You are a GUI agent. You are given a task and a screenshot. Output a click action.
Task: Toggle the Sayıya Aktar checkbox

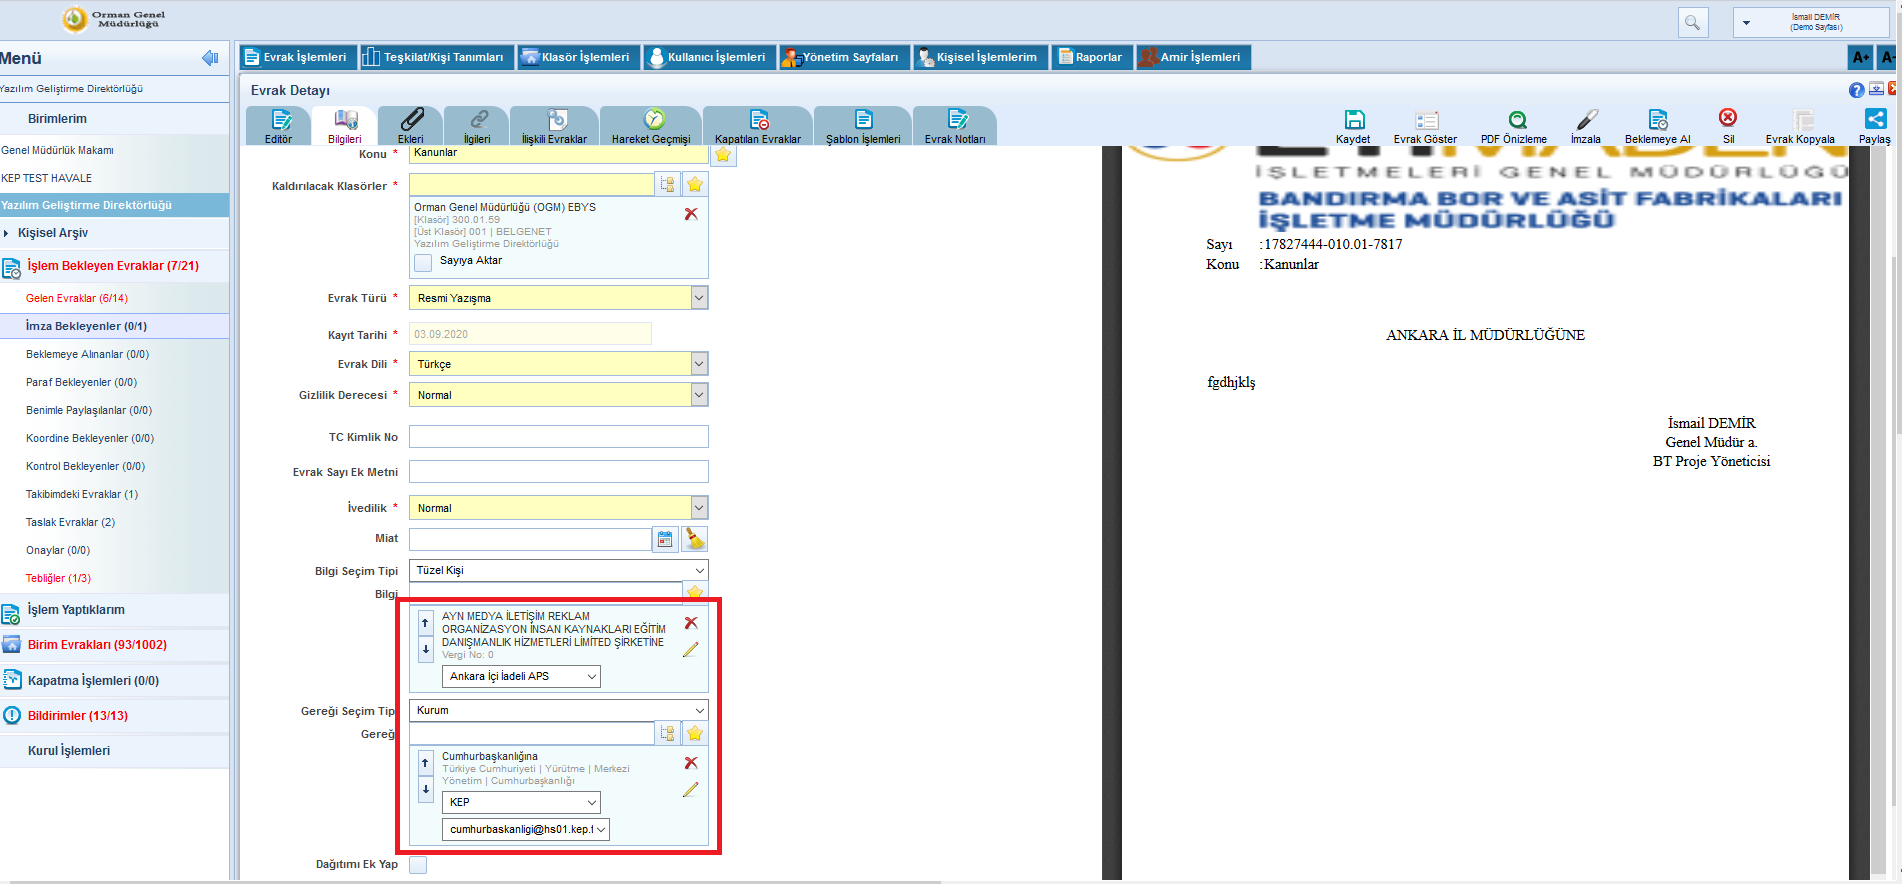click(x=424, y=262)
